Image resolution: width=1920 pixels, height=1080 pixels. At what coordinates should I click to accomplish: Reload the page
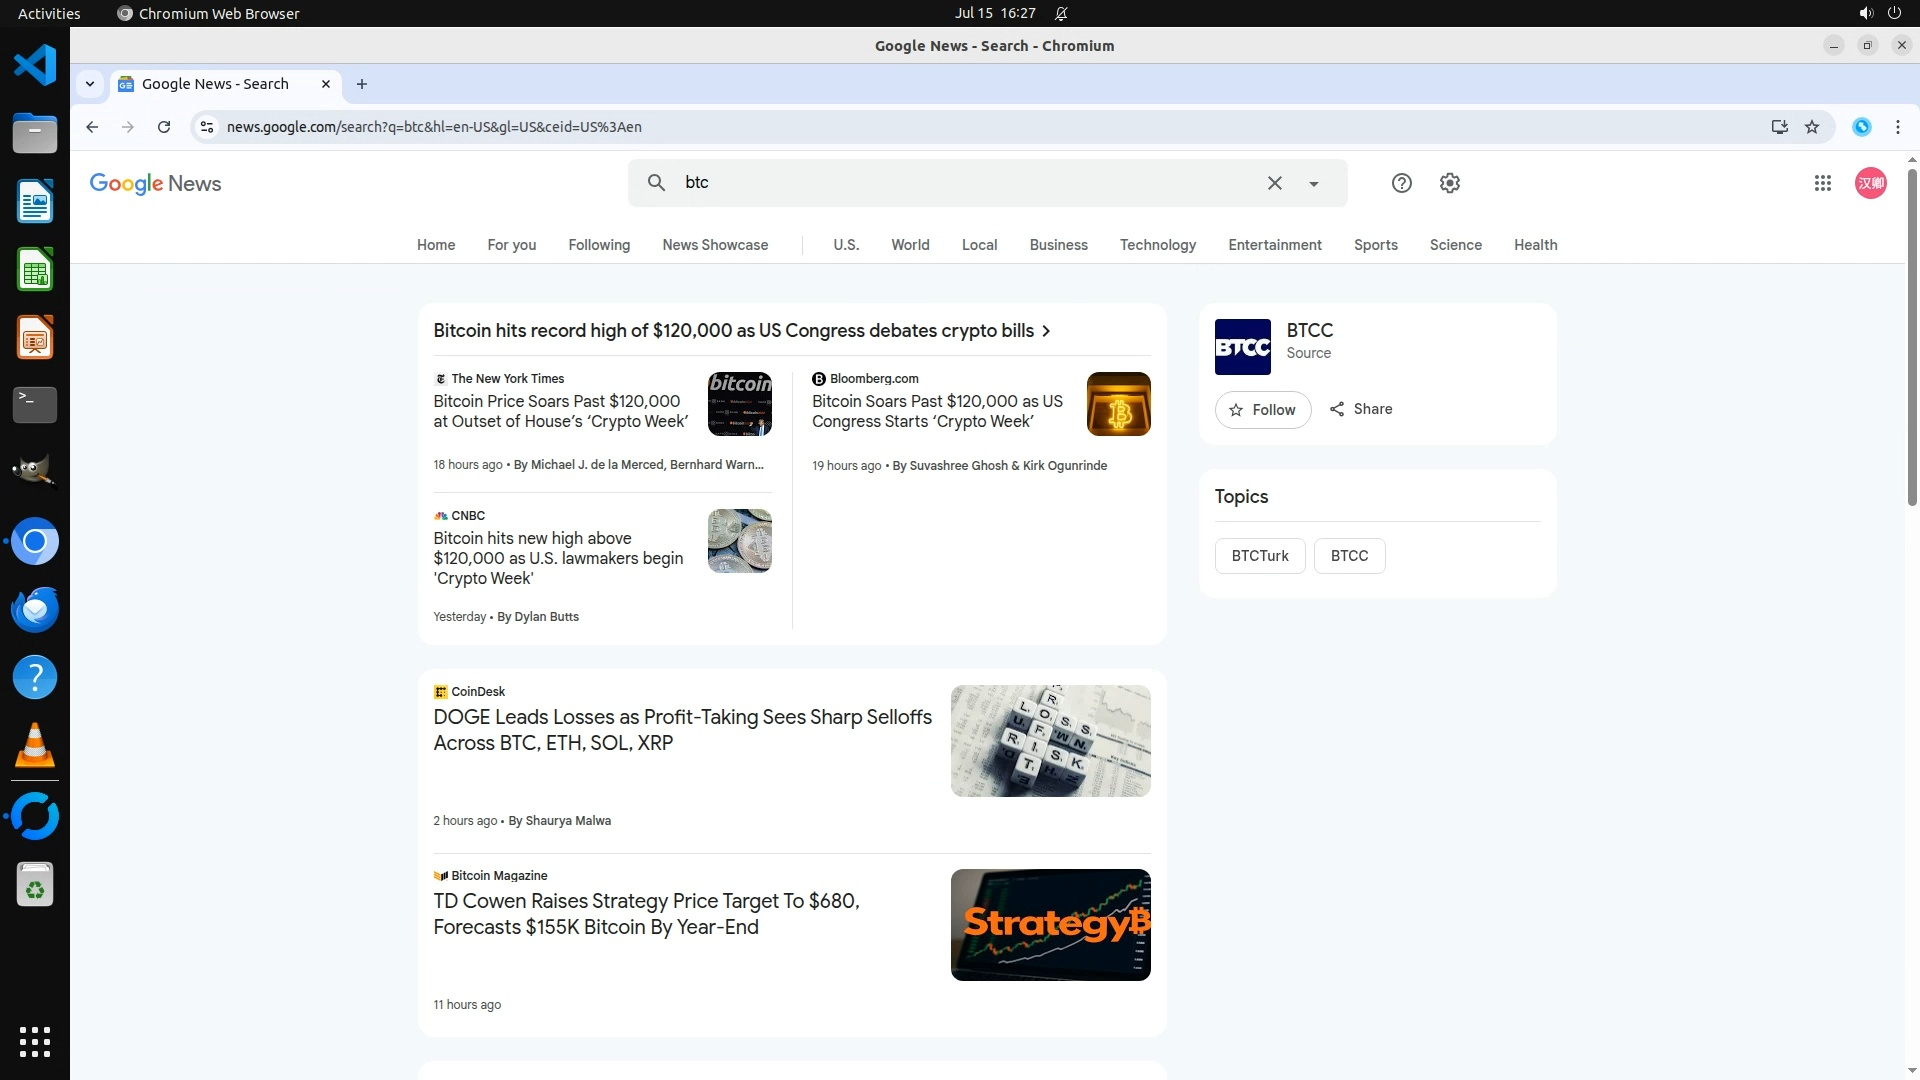(x=164, y=127)
